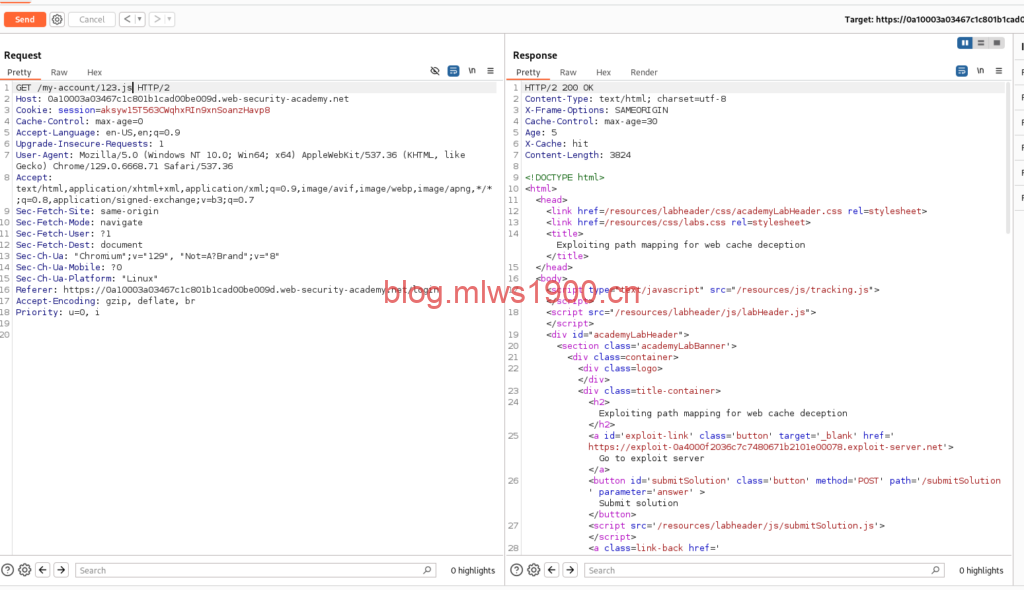The image size is (1024, 590).
Task: Click the X-Cache: hit response header
Action: pyautogui.click(x=556, y=144)
